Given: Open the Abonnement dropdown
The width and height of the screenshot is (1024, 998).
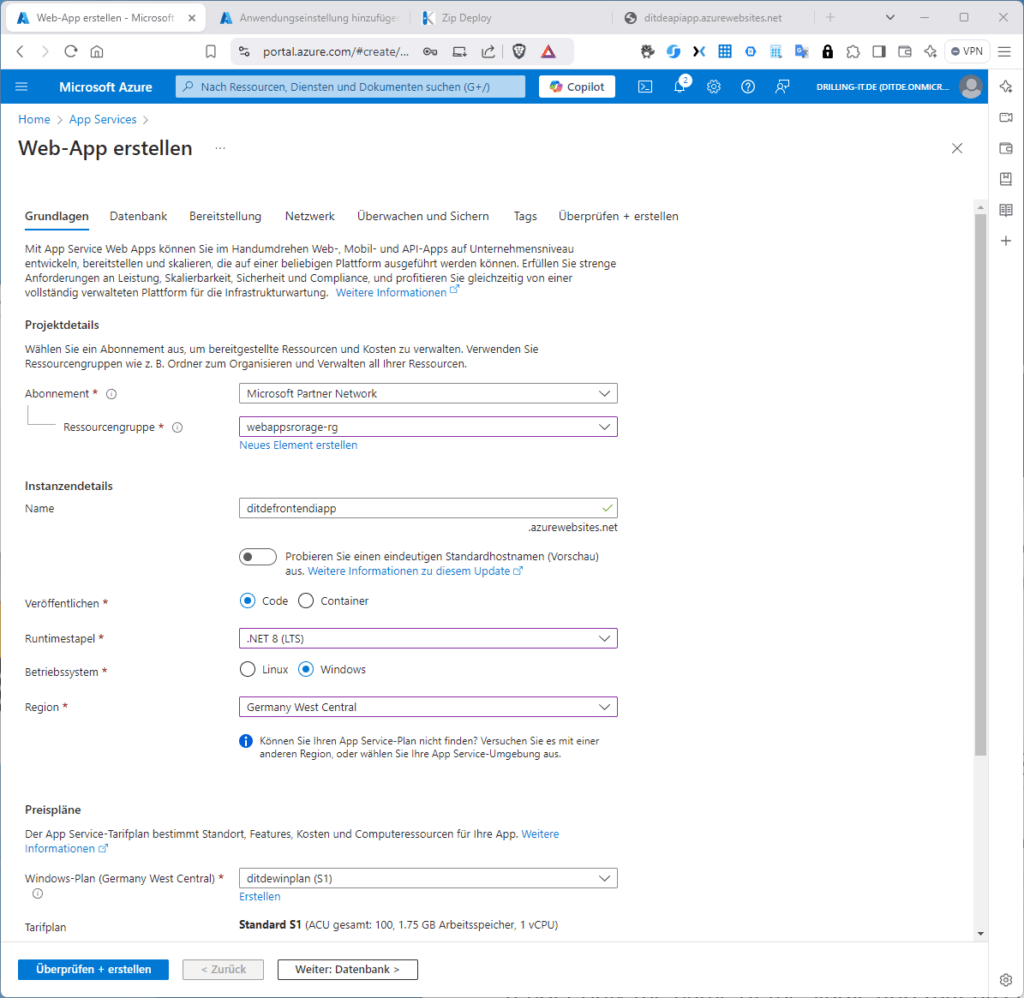Looking at the screenshot, I should coord(428,394).
